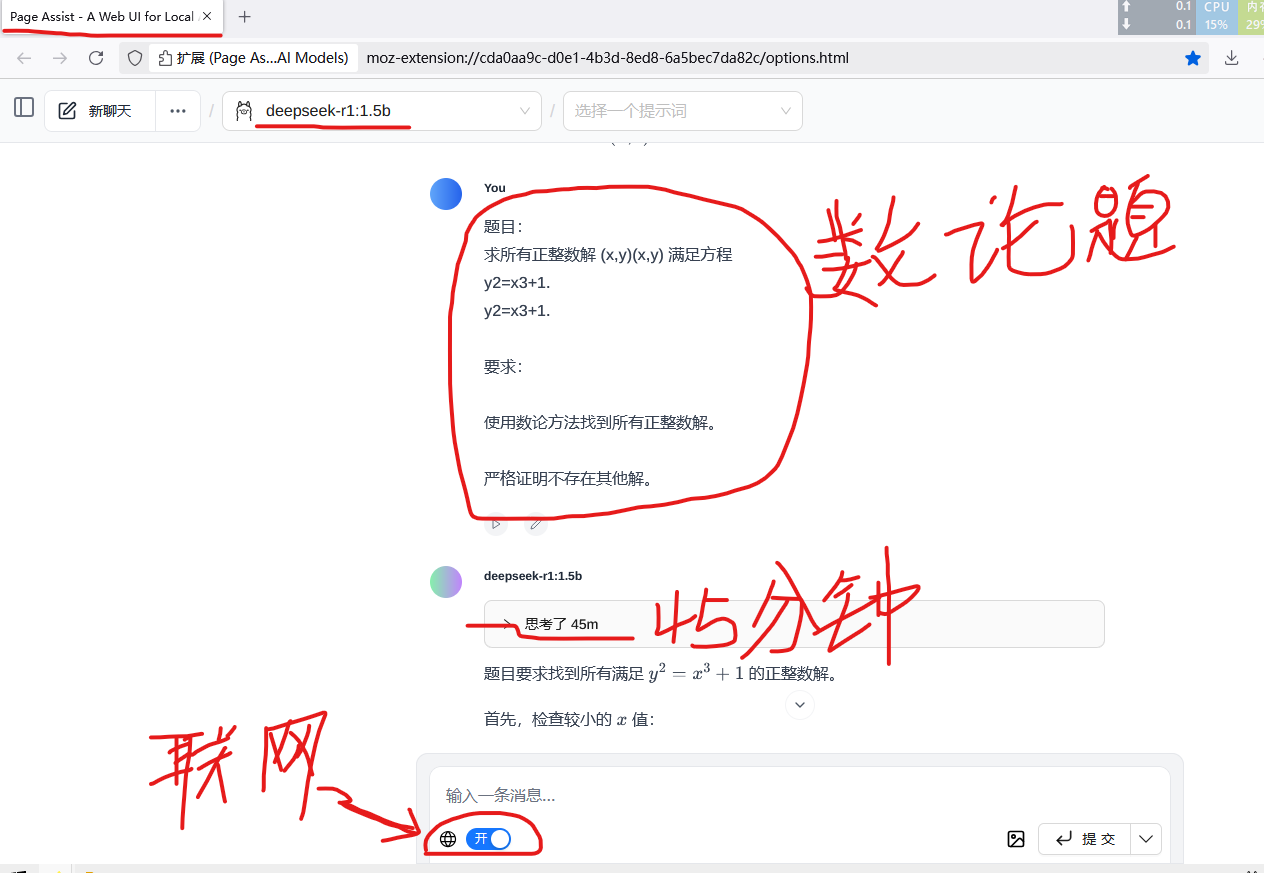Click the shield tracking protection icon

135,58
